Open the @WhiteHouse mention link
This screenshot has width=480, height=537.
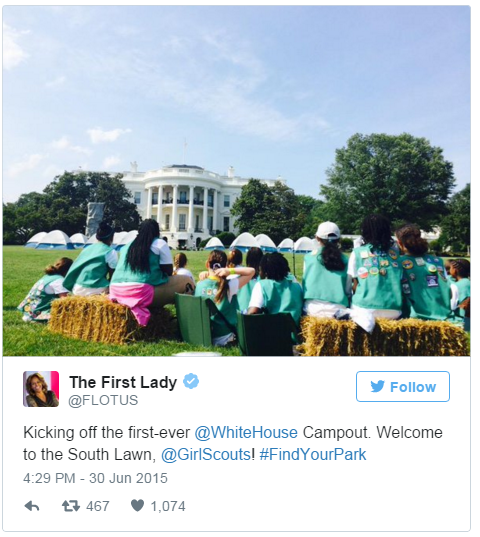point(246,433)
